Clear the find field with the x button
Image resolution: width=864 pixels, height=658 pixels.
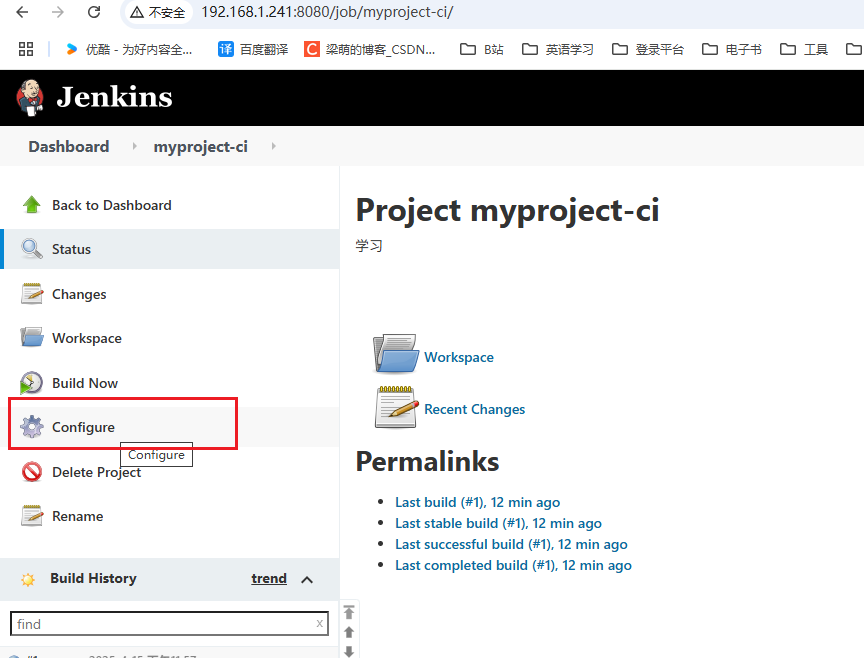320,623
